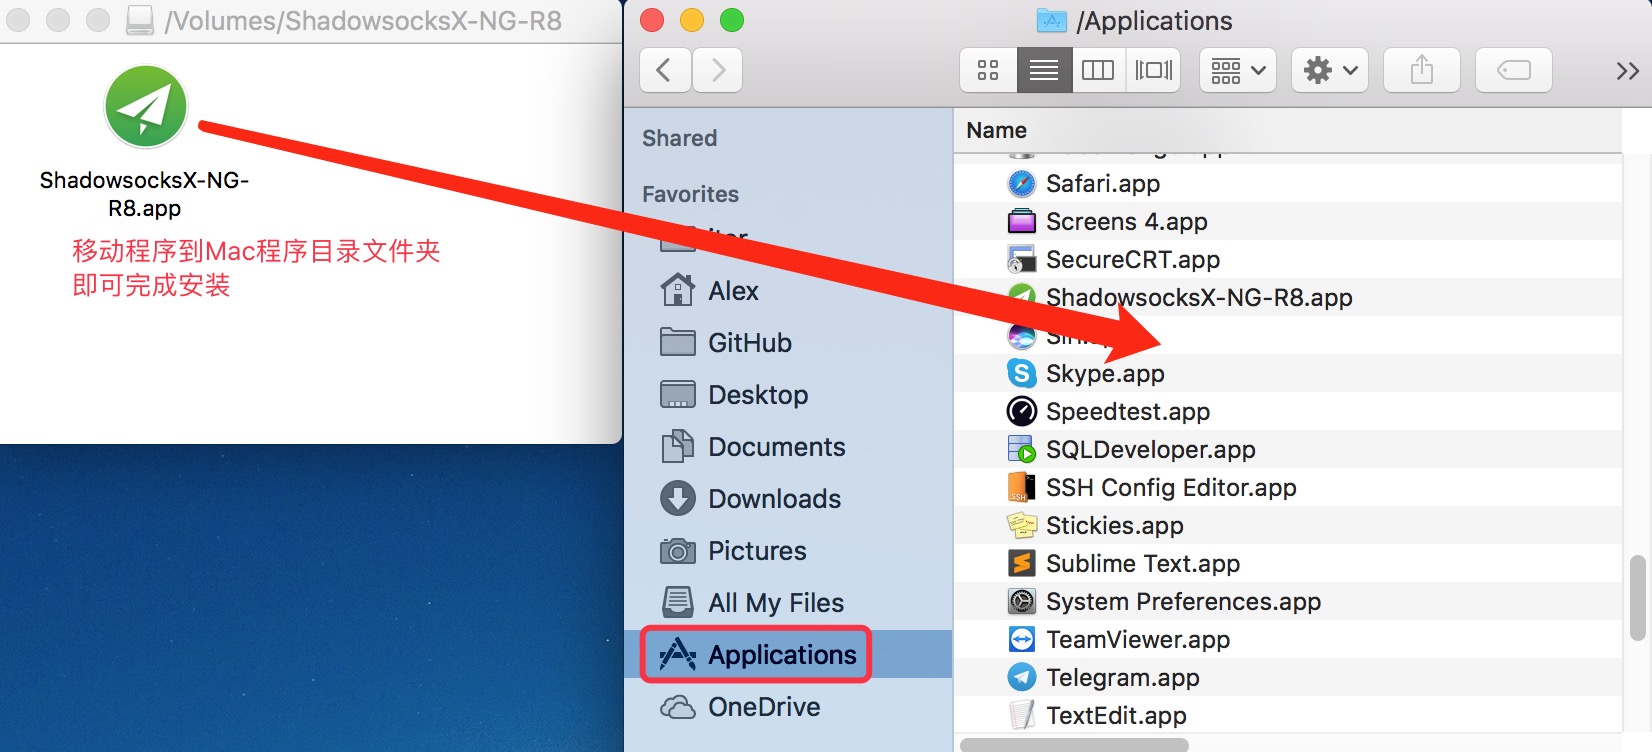Screen dimensions: 1652x752
Task: Select the Telegram.app icon
Action: pyautogui.click(x=1021, y=678)
